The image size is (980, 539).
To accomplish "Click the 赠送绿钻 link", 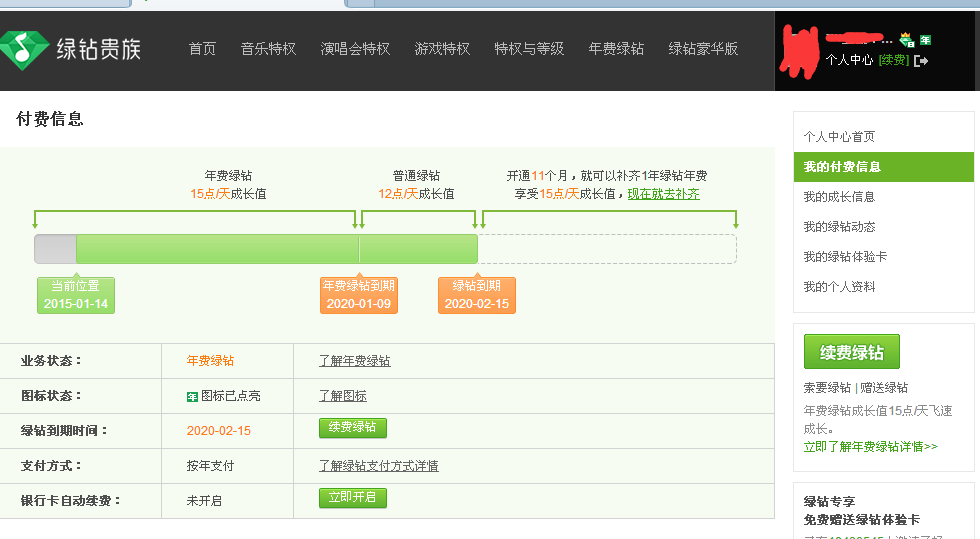I will (x=884, y=388).
